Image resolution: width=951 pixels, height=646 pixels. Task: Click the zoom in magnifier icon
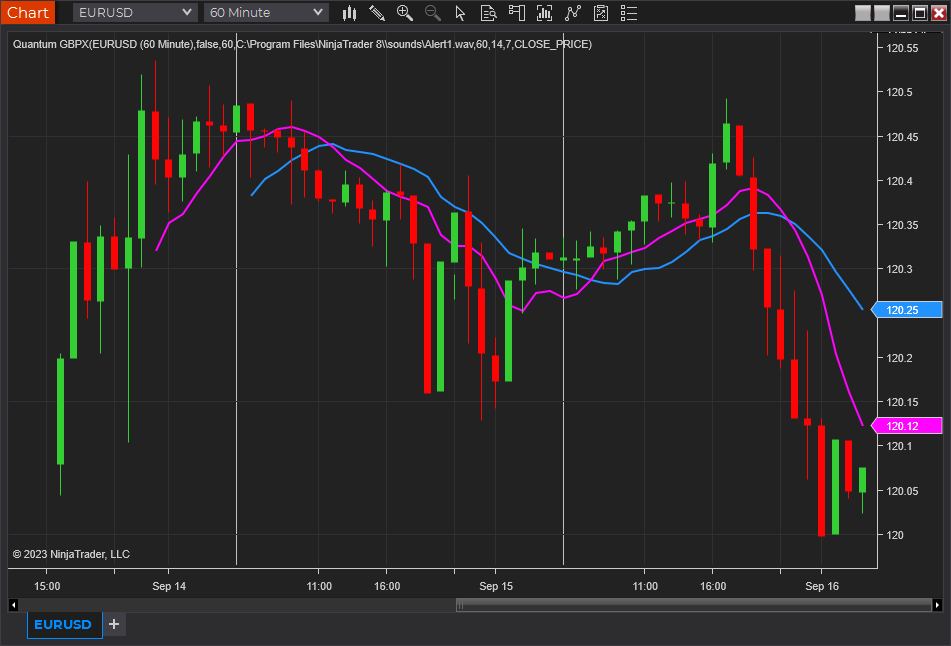click(405, 13)
